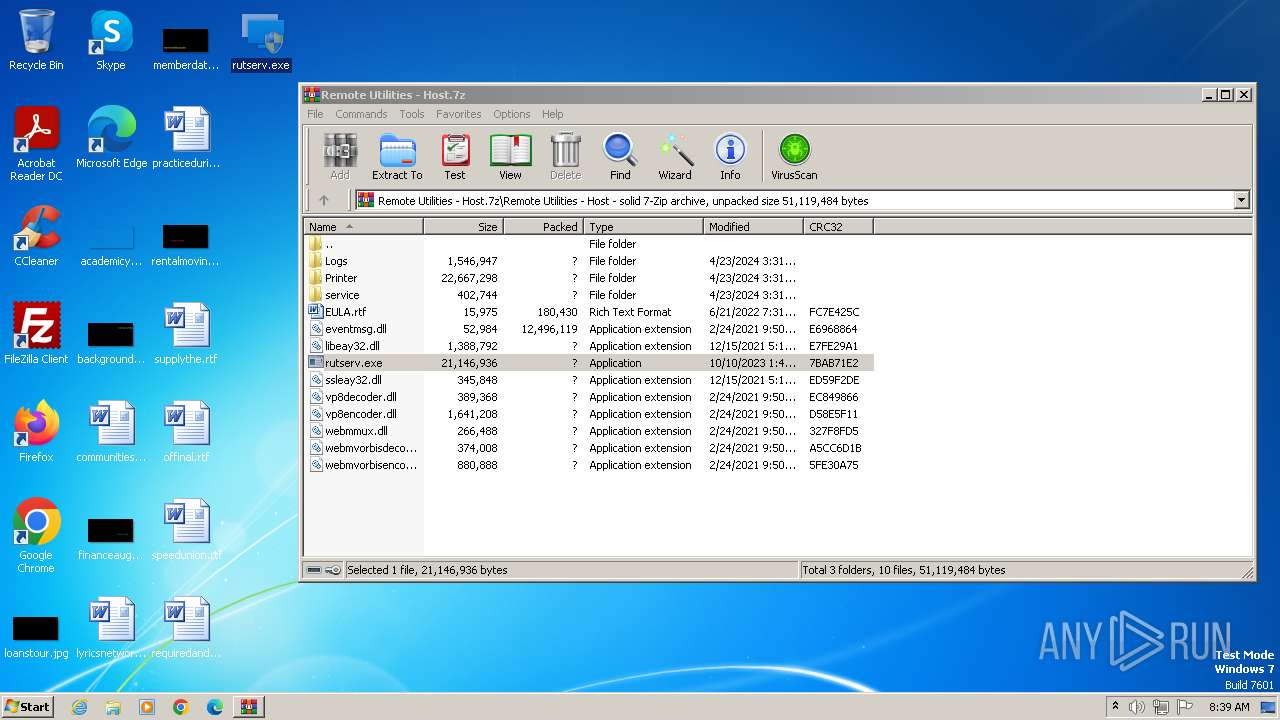The height and width of the screenshot is (720, 1280).
Task: Go up one folder level arrow
Action: pos(324,200)
